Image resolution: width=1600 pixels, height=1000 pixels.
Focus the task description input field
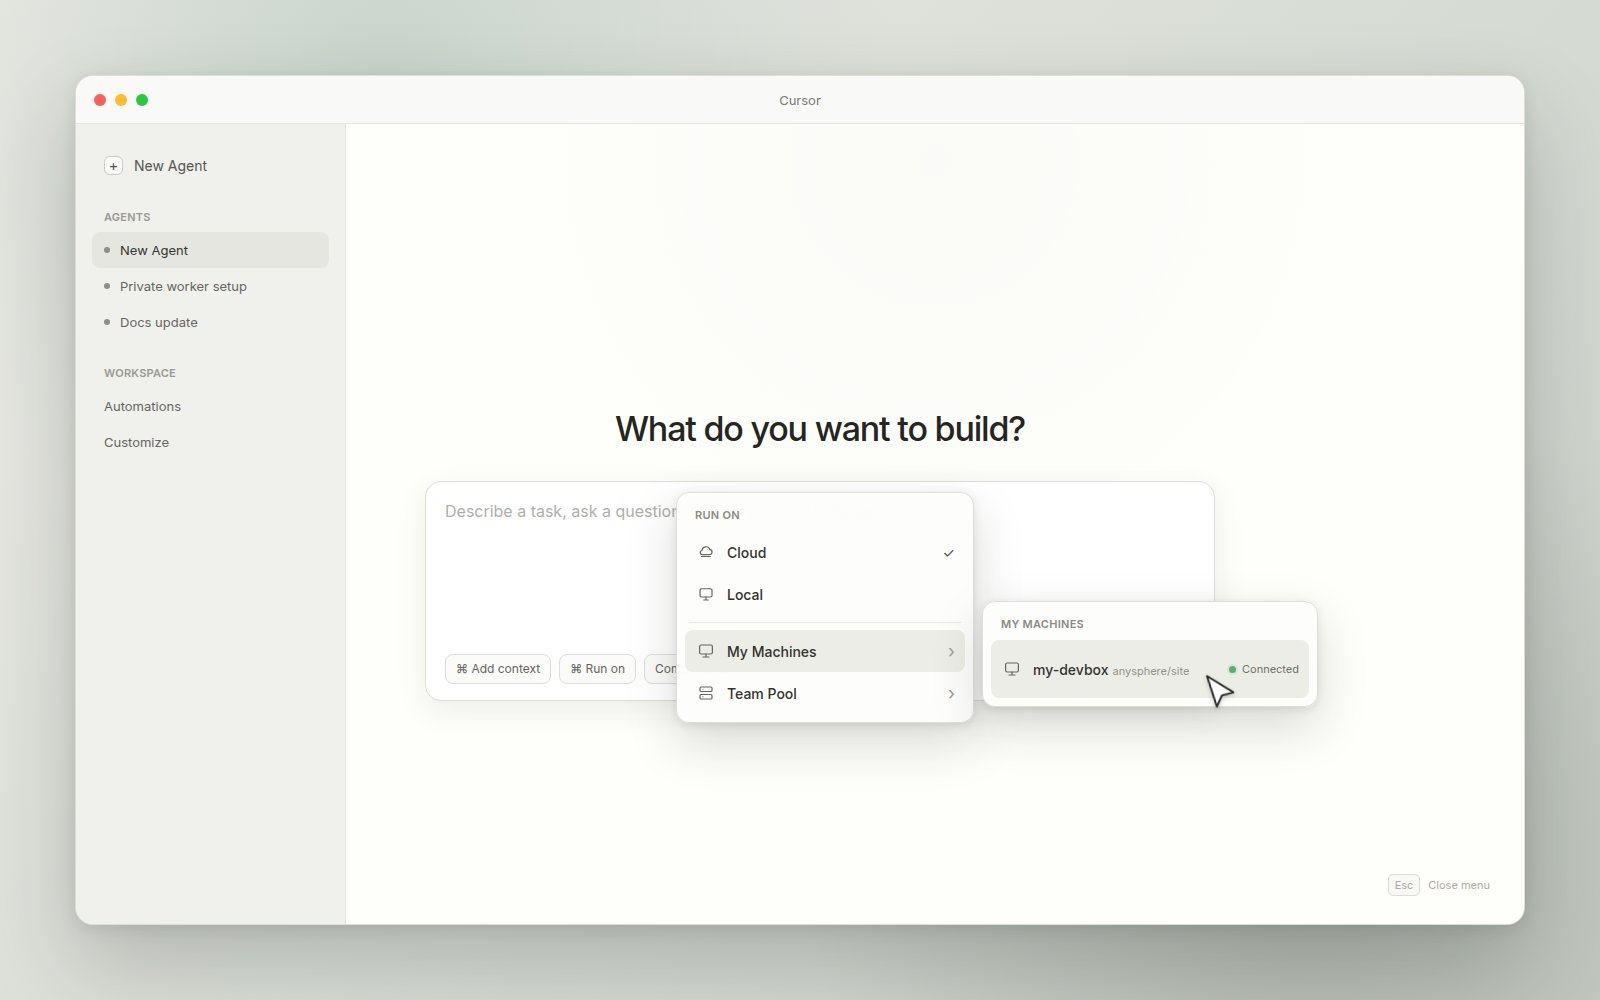pos(560,512)
